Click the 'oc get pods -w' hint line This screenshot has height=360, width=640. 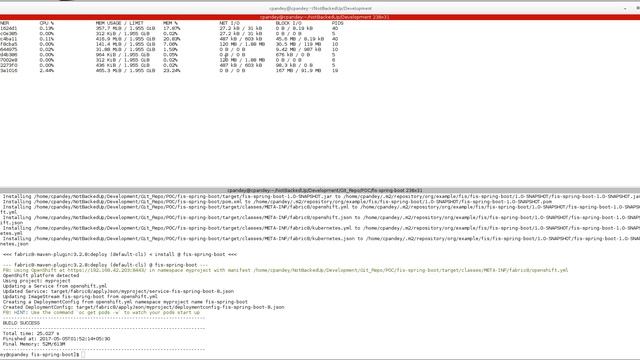pyautogui.click(x=101, y=313)
